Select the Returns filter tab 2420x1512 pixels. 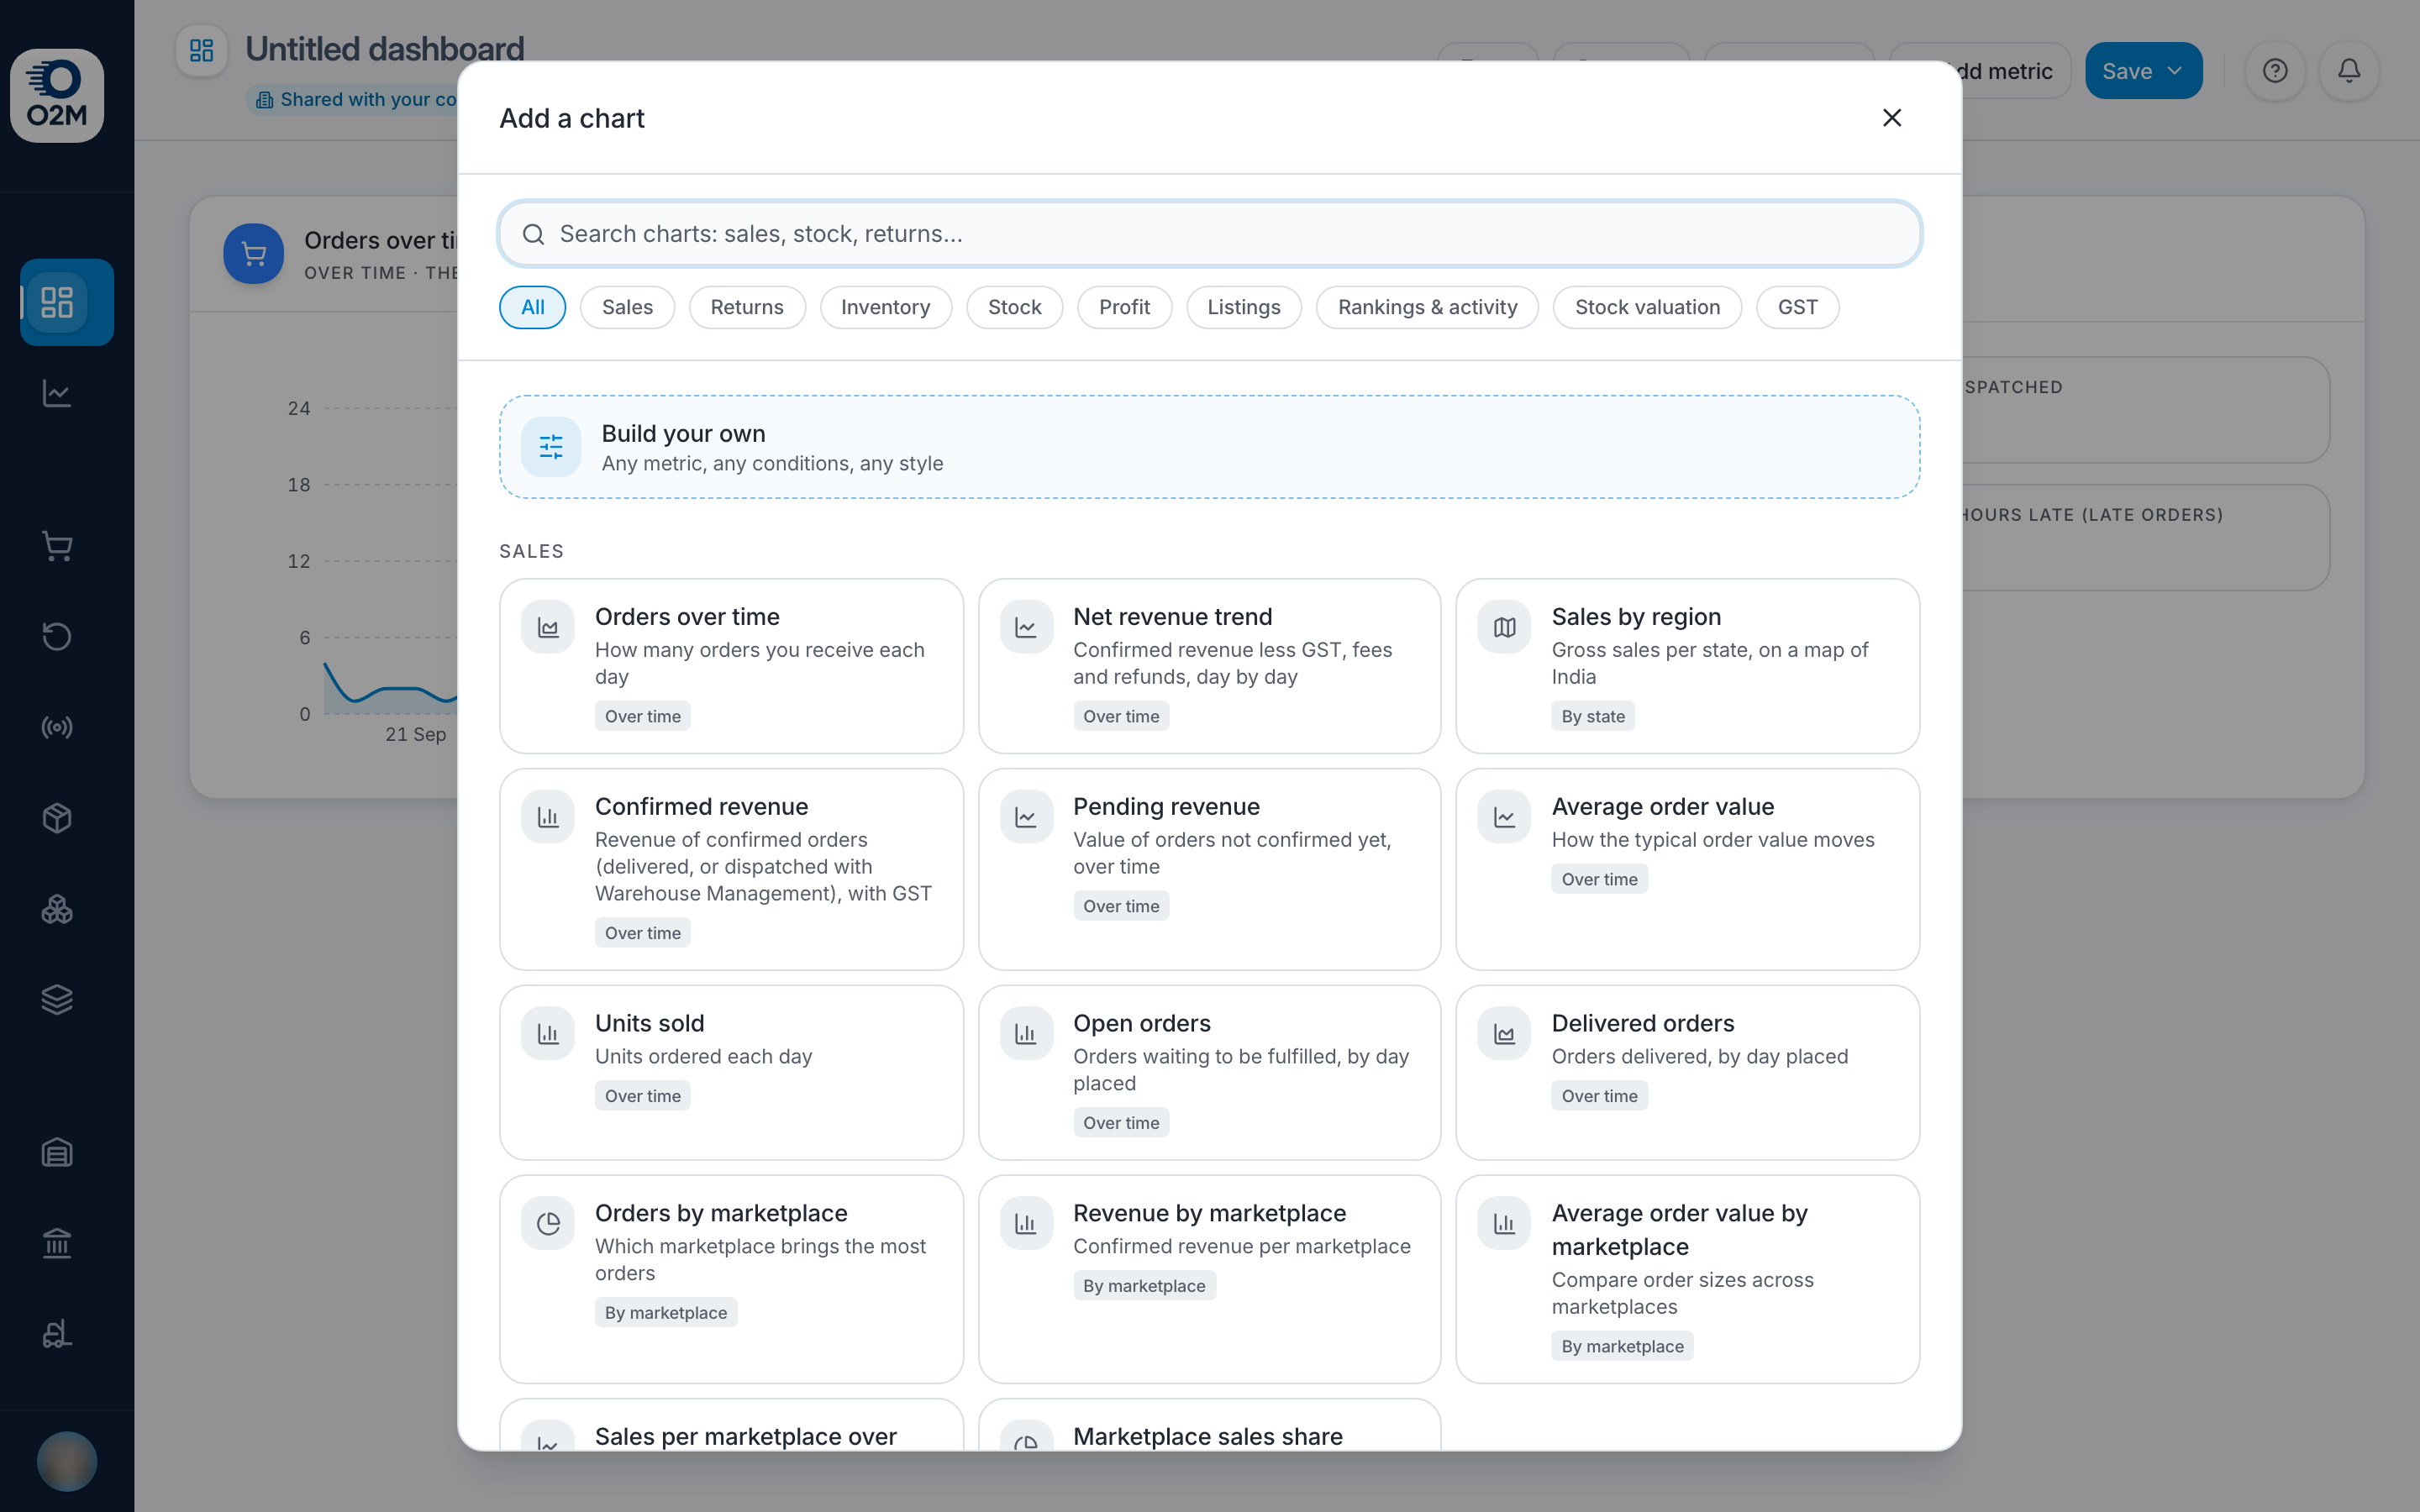pyautogui.click(x=747, y=307)
